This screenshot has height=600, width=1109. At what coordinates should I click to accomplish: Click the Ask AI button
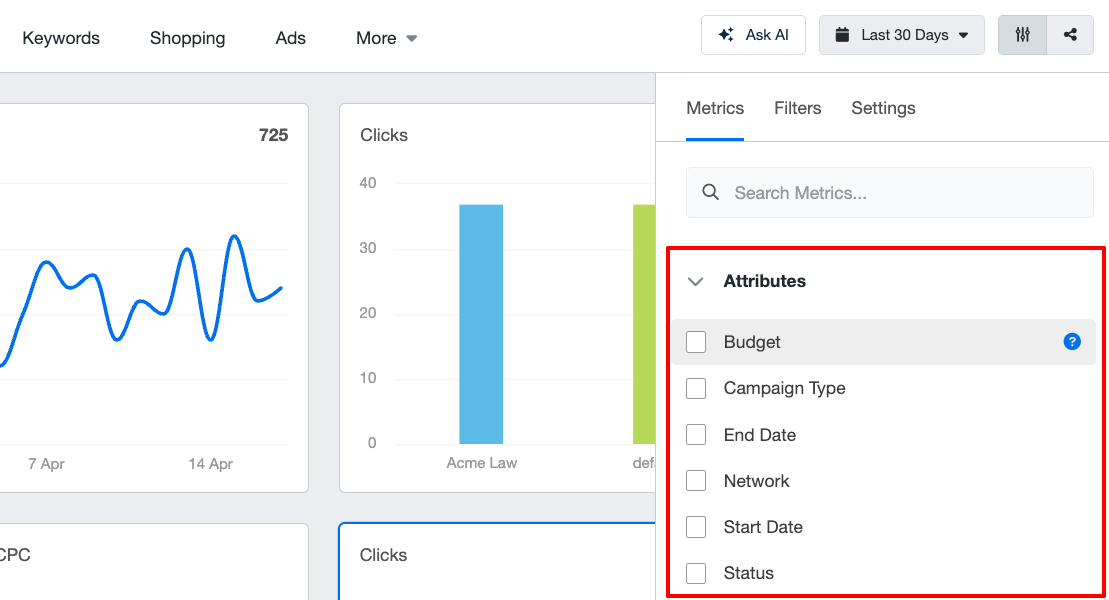753,34
